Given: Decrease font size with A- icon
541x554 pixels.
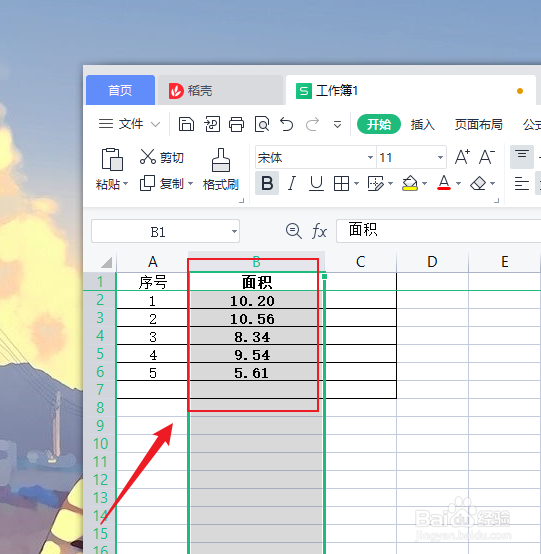Looking at the screenshot, I should pos(487,157).
